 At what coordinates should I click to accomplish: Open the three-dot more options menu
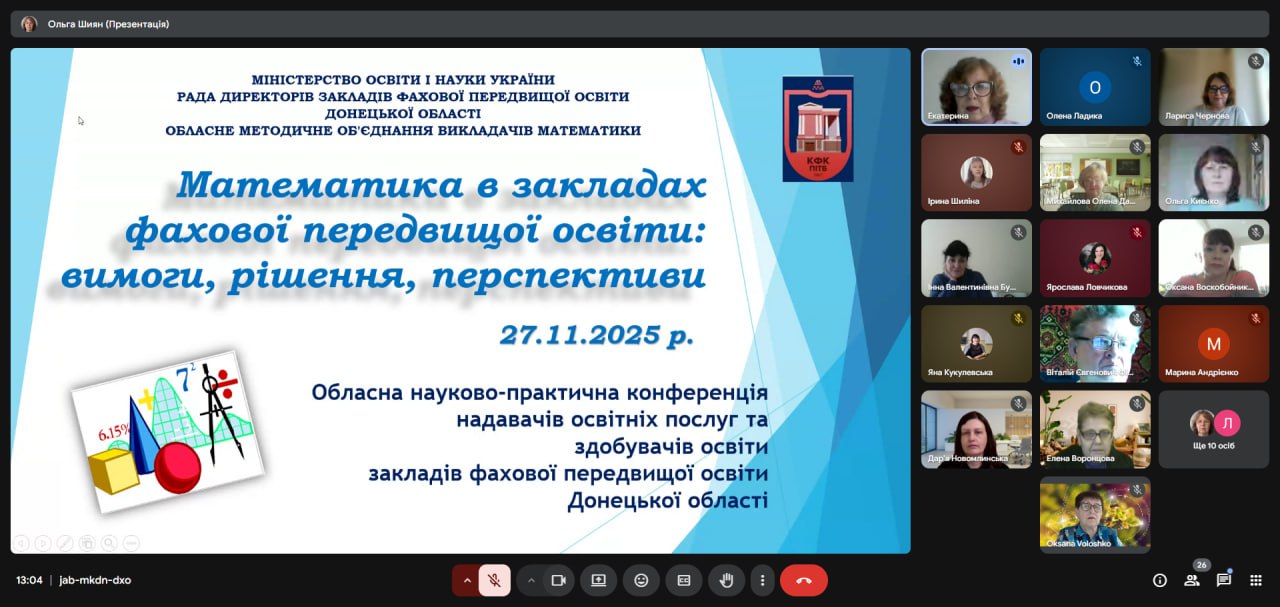tap(762, 580)
